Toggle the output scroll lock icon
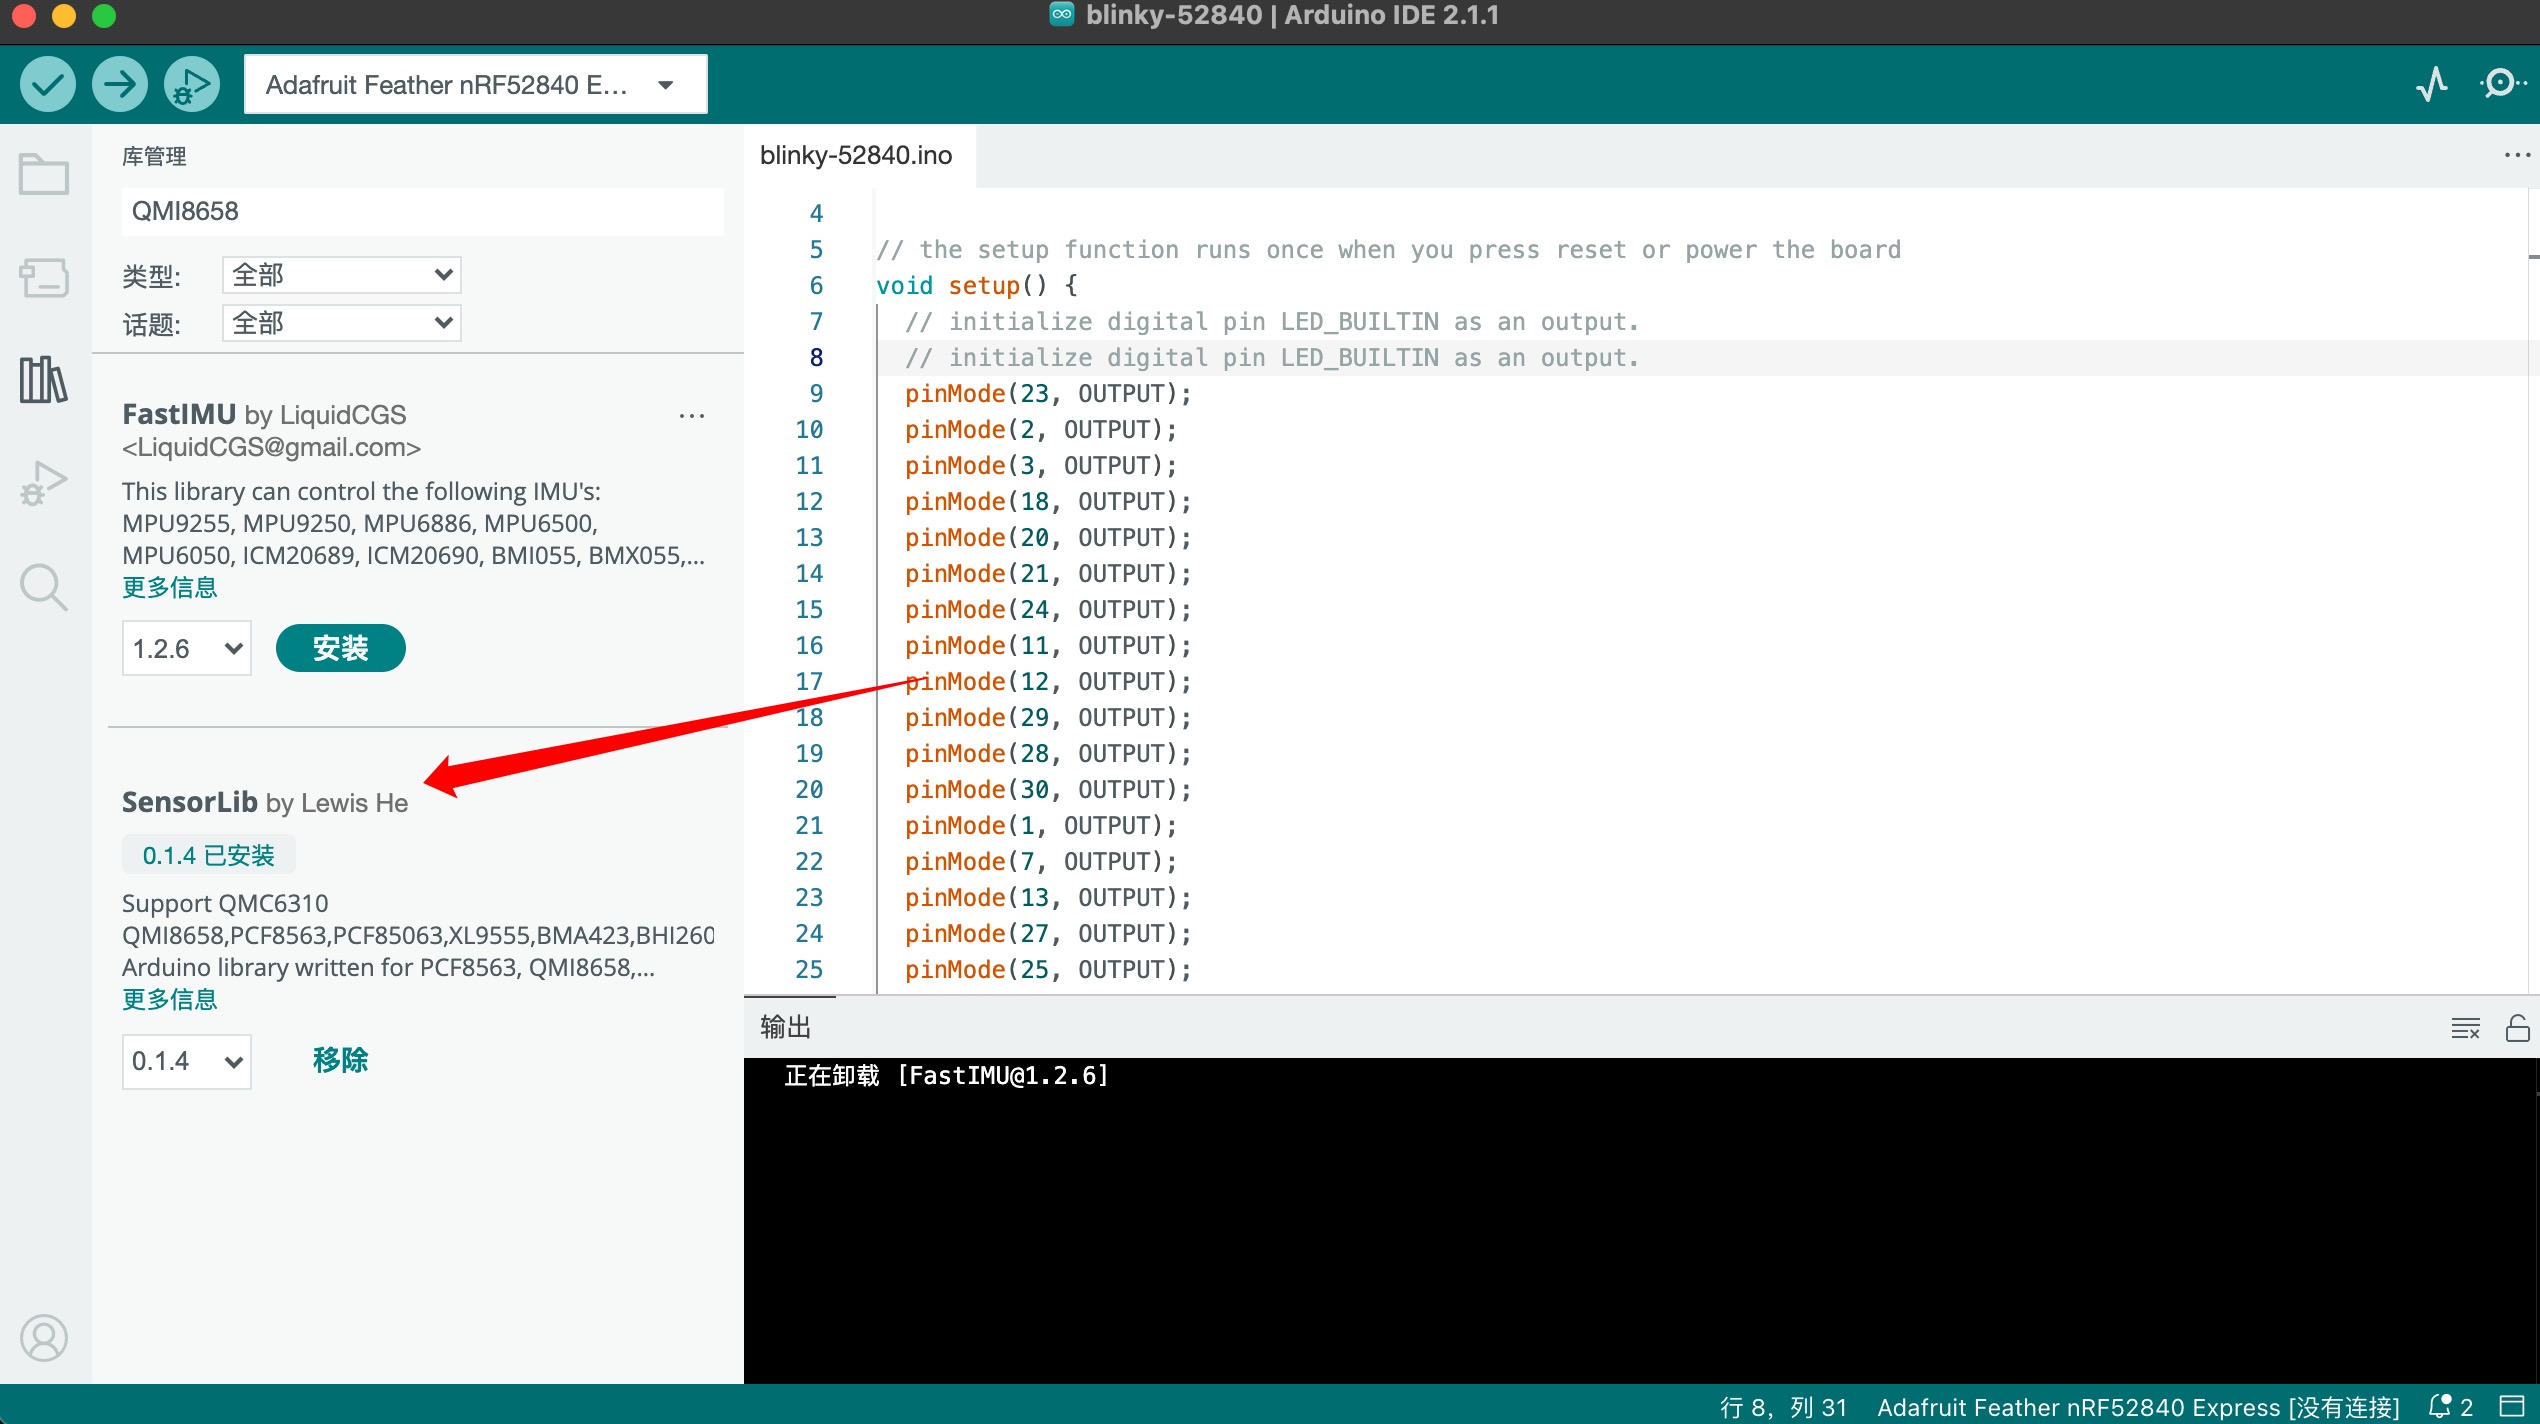Viewport: 2540px width, 1424px height. [2517, 1027]
